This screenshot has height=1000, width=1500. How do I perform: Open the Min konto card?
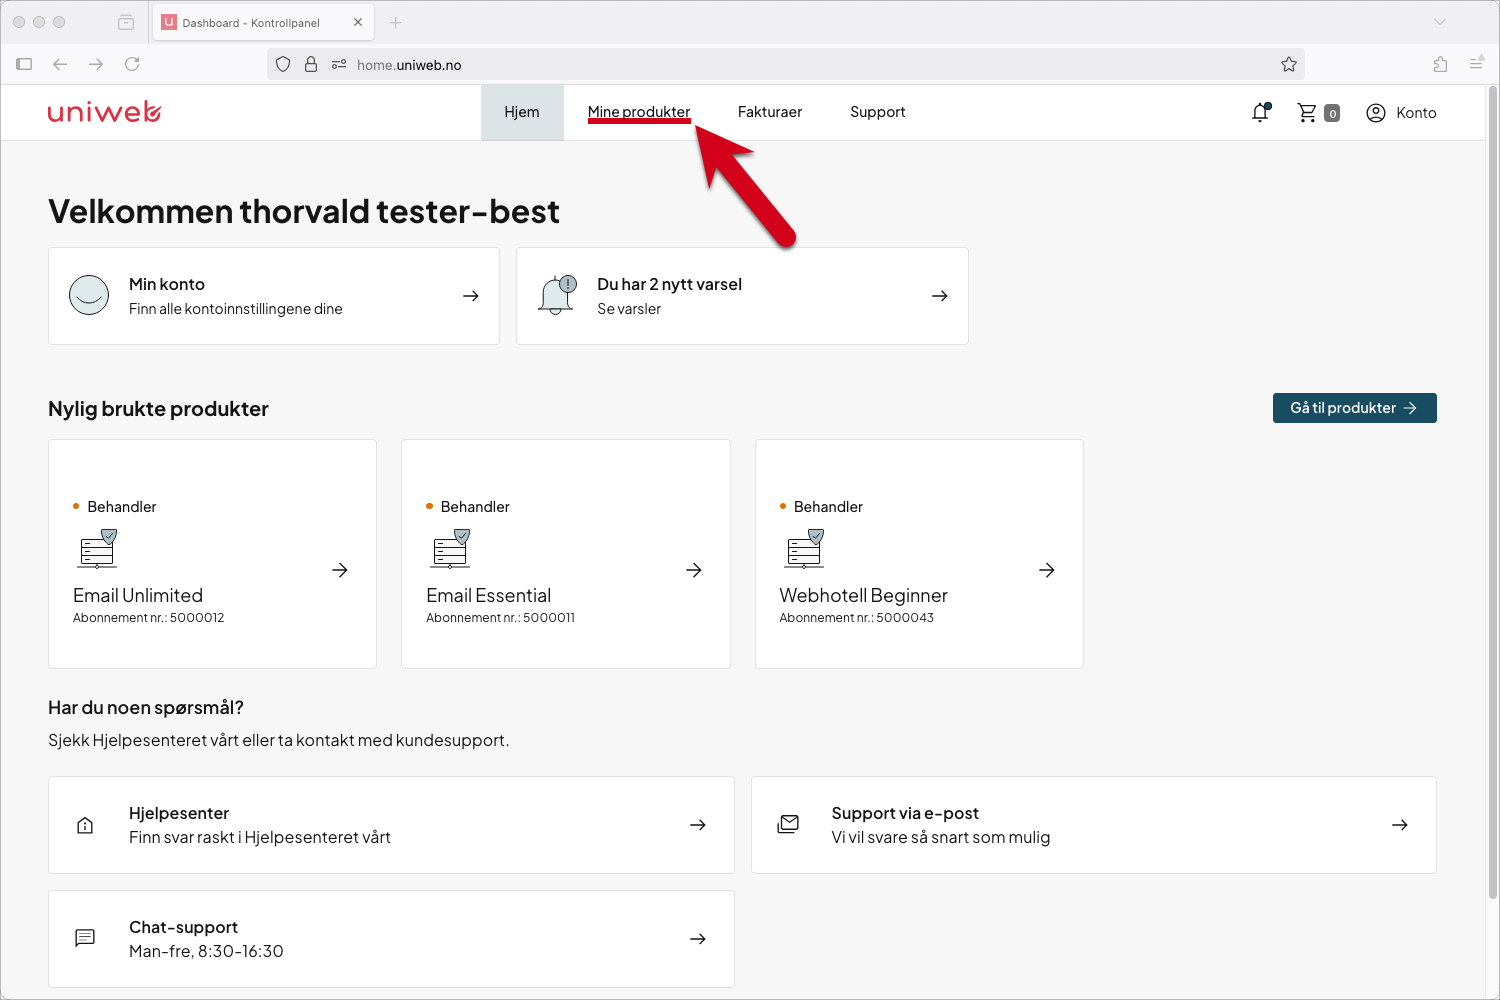pos(274,296)
